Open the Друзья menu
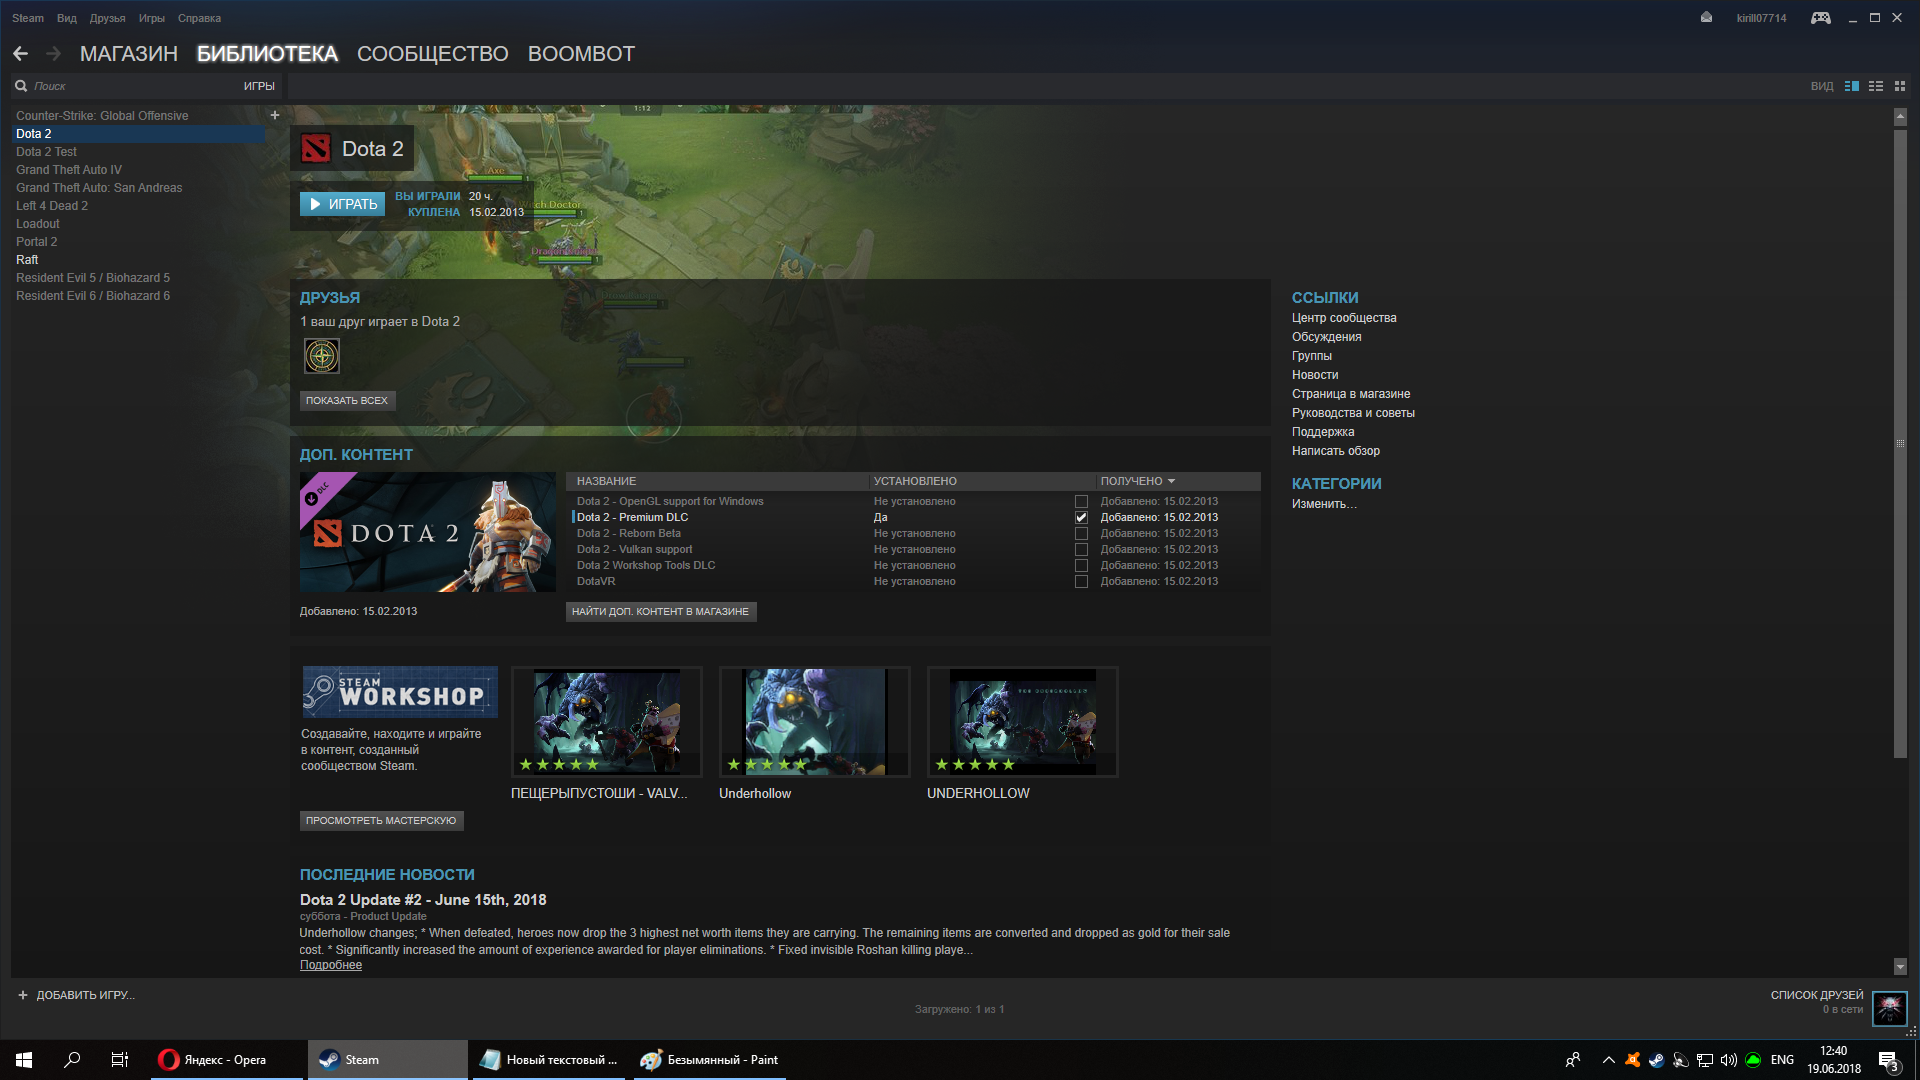The height and width of the screenshot is (1080, 1920). (x=107, y=18)
